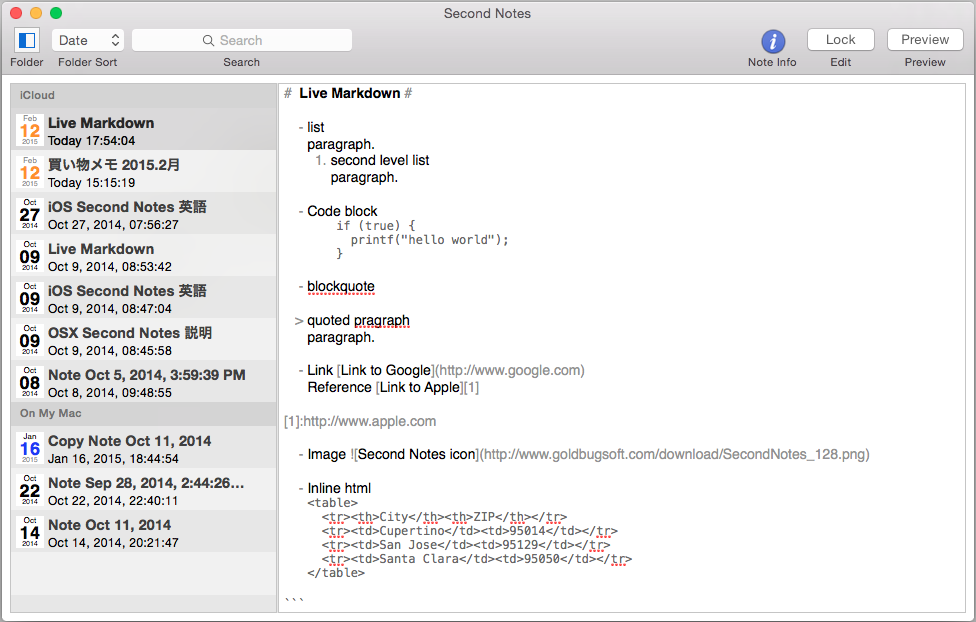
Task: Minimize the Second Notes window
Action: click(x=36, y=13)
